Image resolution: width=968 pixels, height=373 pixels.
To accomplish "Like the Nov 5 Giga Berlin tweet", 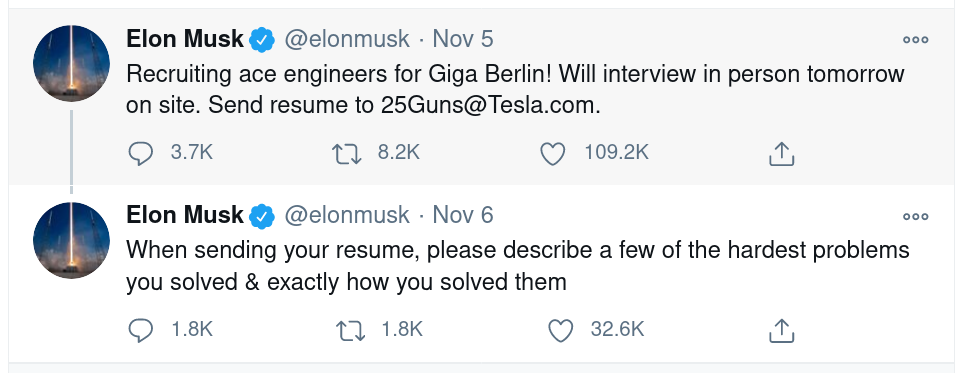I will coord(553,154).
